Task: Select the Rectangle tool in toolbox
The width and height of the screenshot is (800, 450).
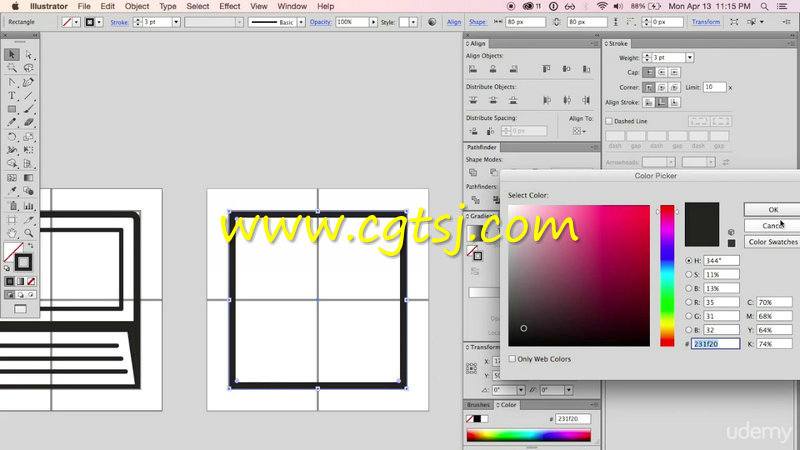Action: 12,109
